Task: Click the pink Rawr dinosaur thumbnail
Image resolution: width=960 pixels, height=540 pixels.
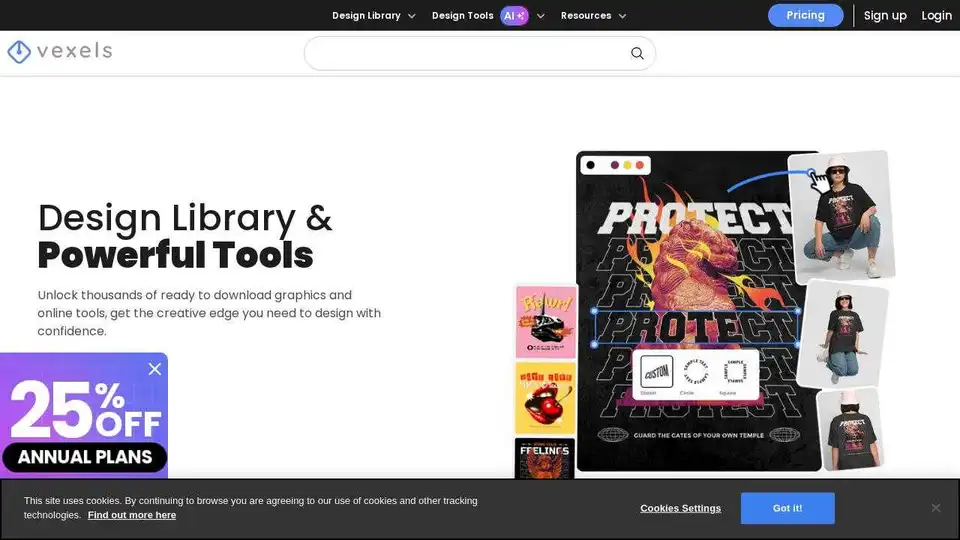Action: click(546, 322)
